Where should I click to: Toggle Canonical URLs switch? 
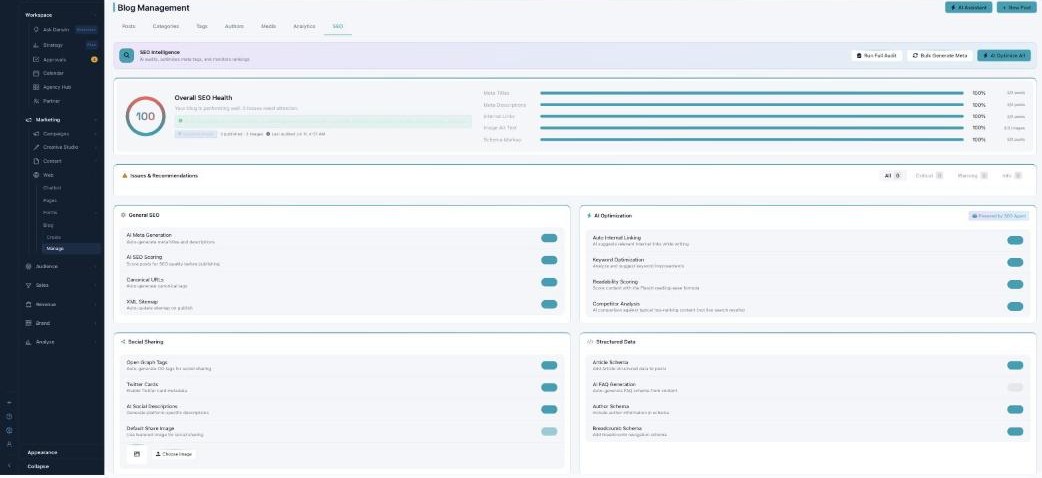tap(549, 282)
